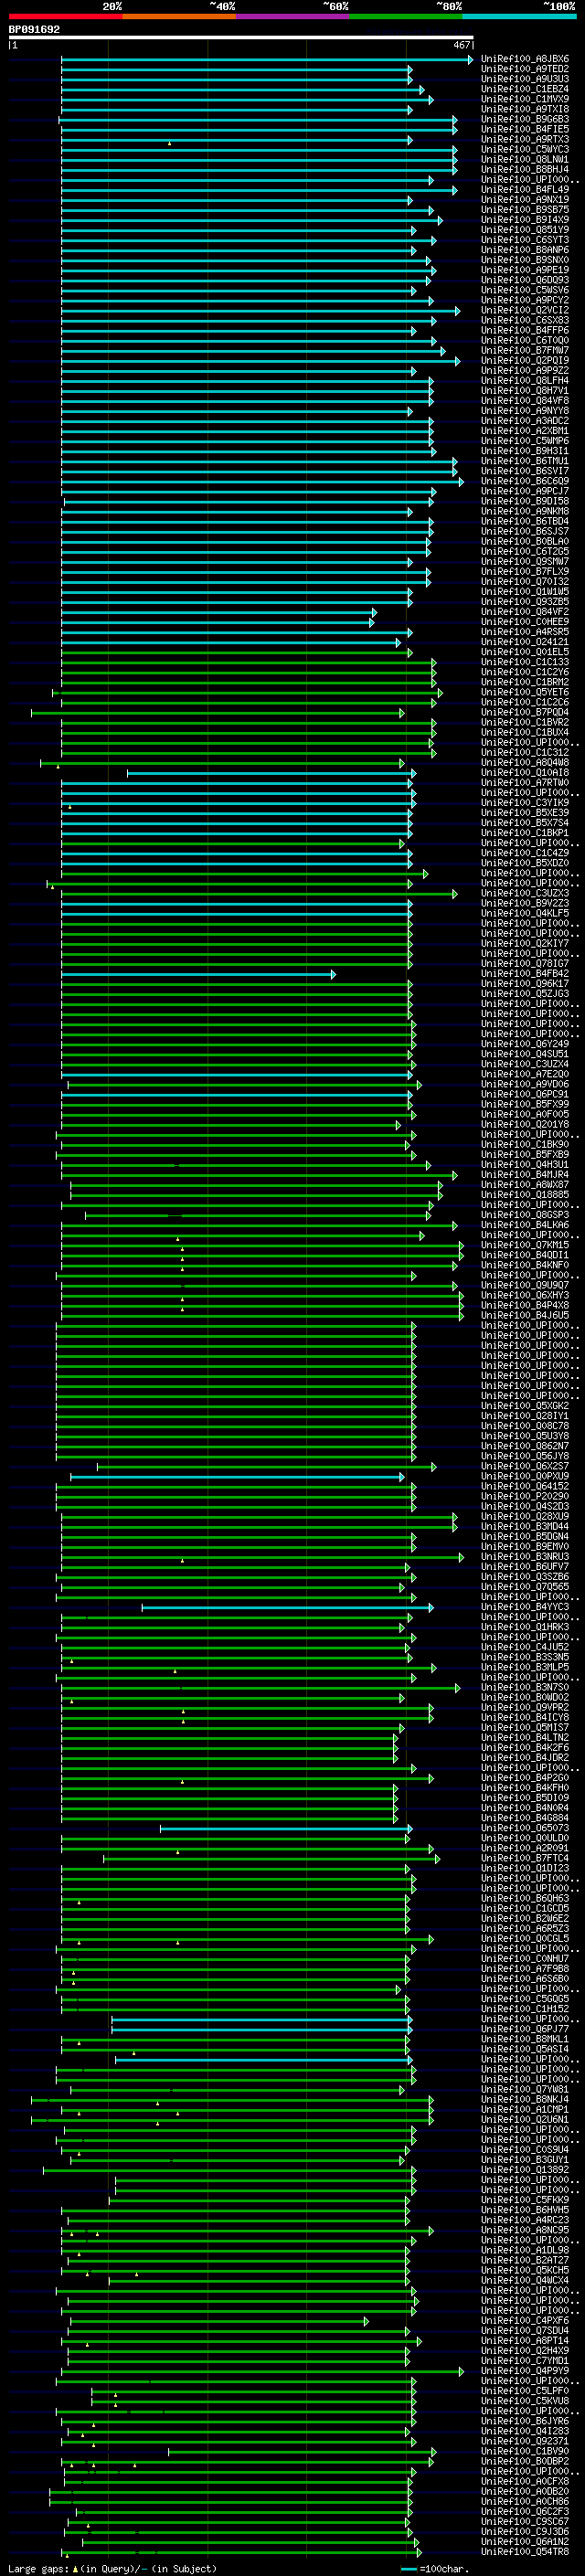Image resolution: width=585 pixels, height=2576 pixels.
Task: Select the UniRef100_B9SB75 label
Action: click(x=525, y=210)
